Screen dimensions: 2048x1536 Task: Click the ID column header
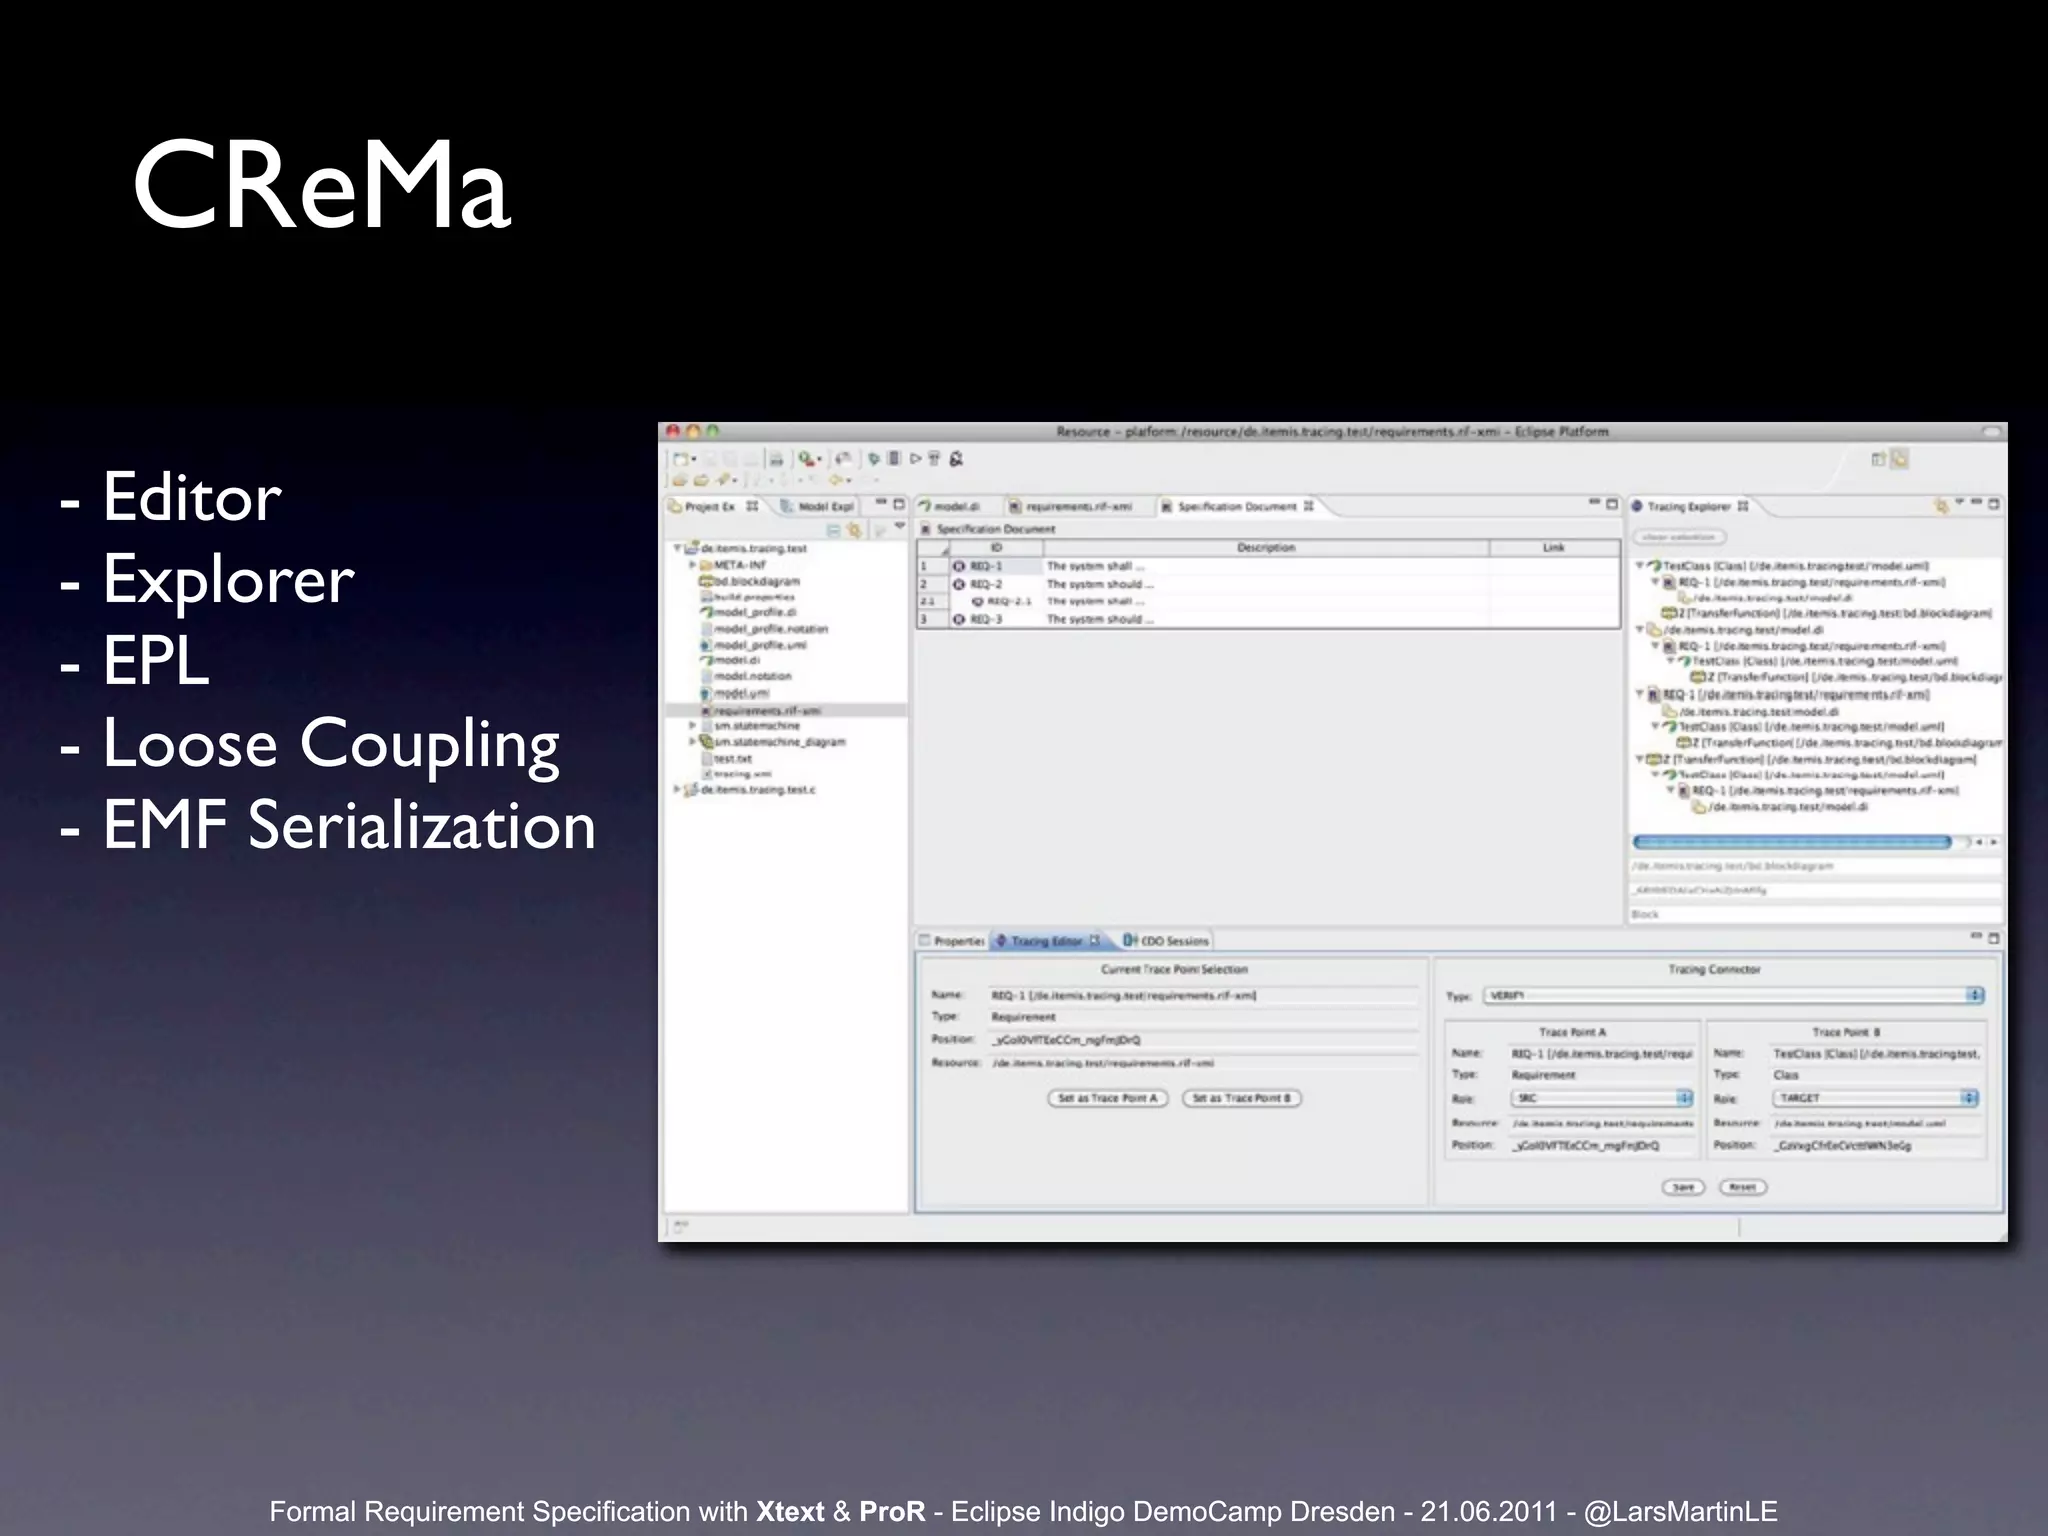(x=996, y=548)
